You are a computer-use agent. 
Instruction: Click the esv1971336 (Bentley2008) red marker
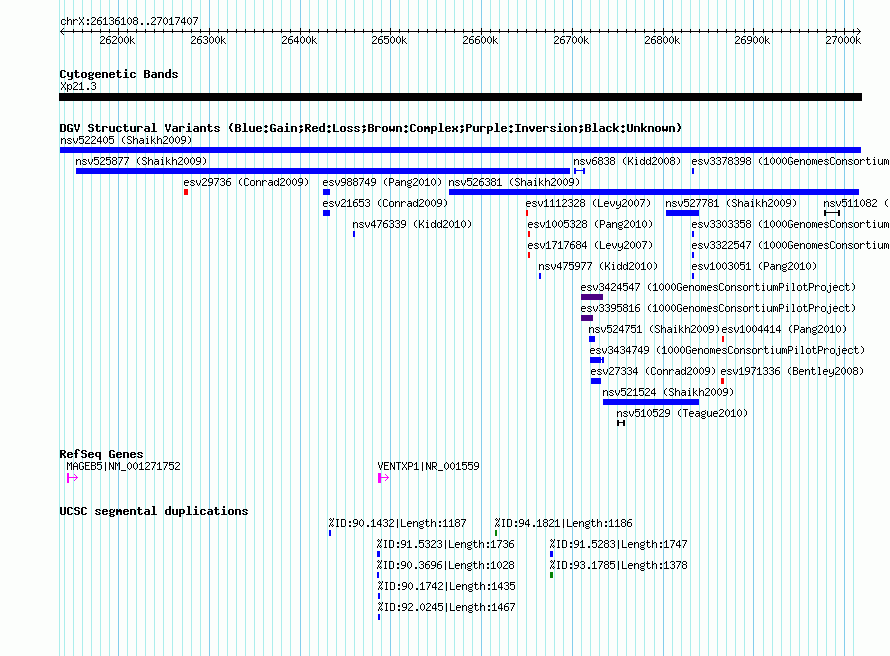(x=722, y=381)
